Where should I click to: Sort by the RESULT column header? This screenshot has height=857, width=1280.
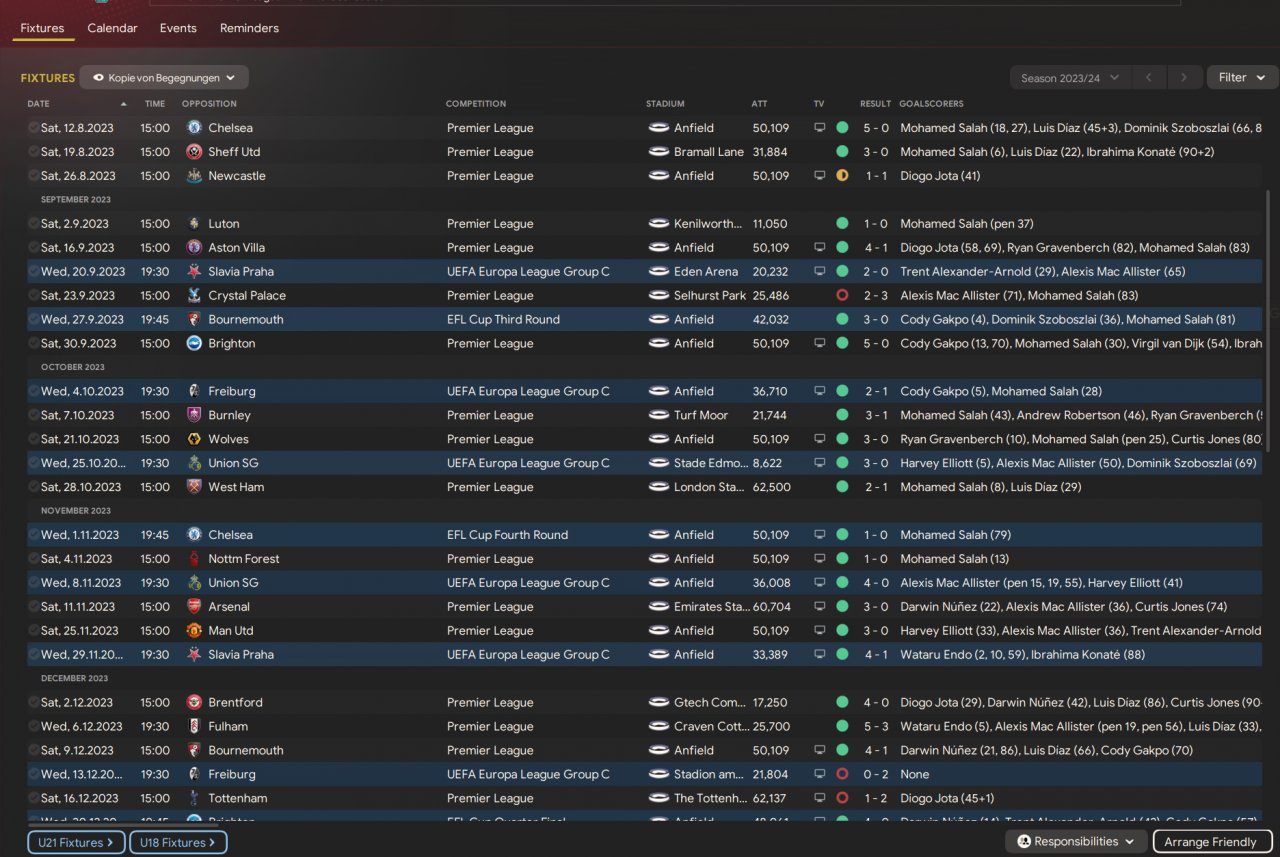click(x=875, y=104)
